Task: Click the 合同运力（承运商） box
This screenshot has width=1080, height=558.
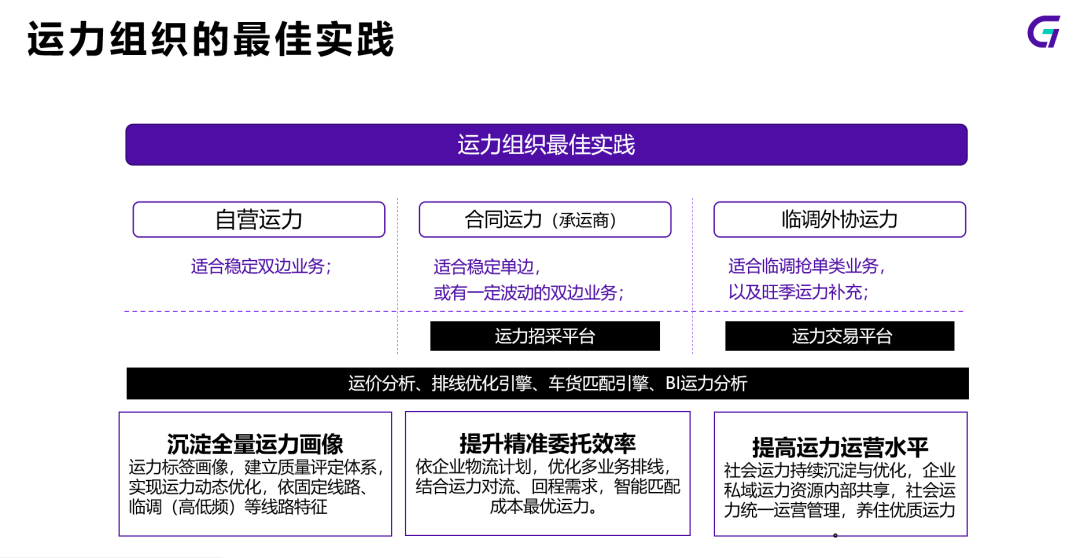Action: 545,220
